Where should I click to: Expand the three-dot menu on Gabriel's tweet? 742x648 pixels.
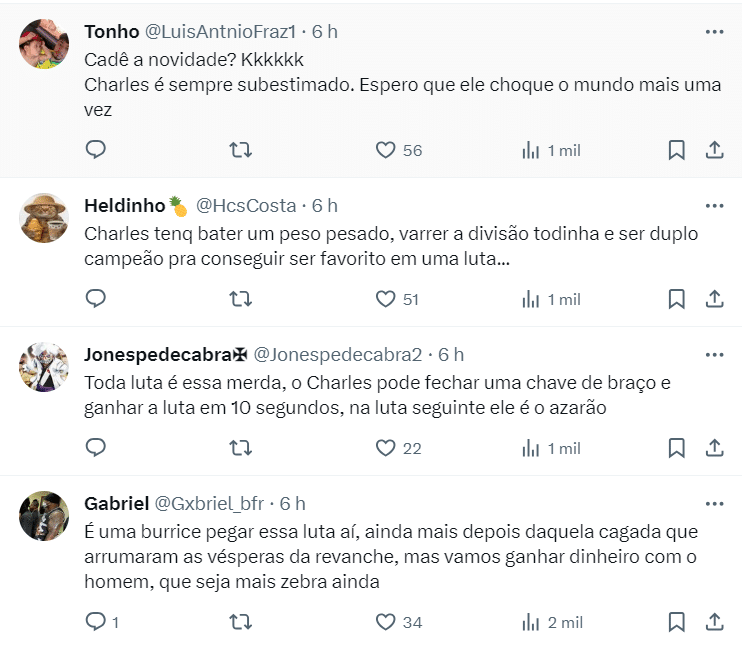[x=714, y=503]
